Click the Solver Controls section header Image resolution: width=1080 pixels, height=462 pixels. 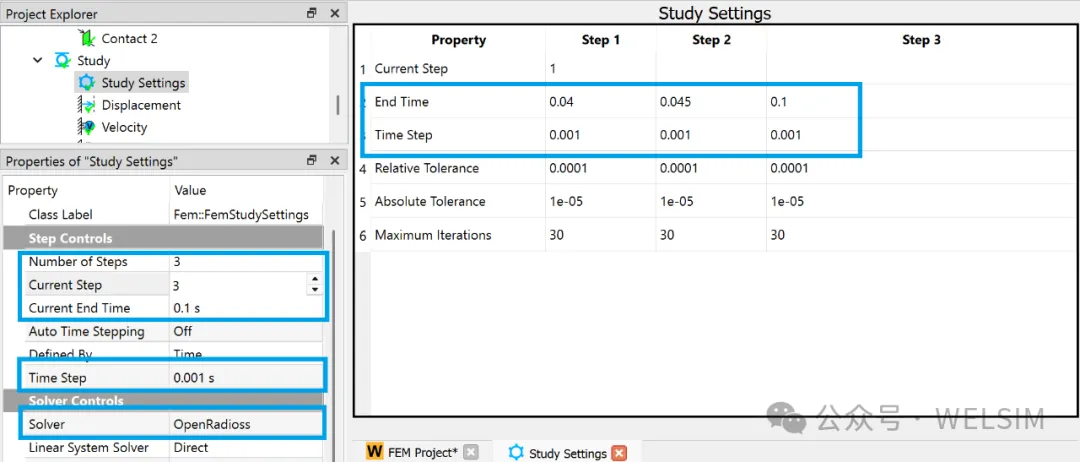click(x=164, y=401)
